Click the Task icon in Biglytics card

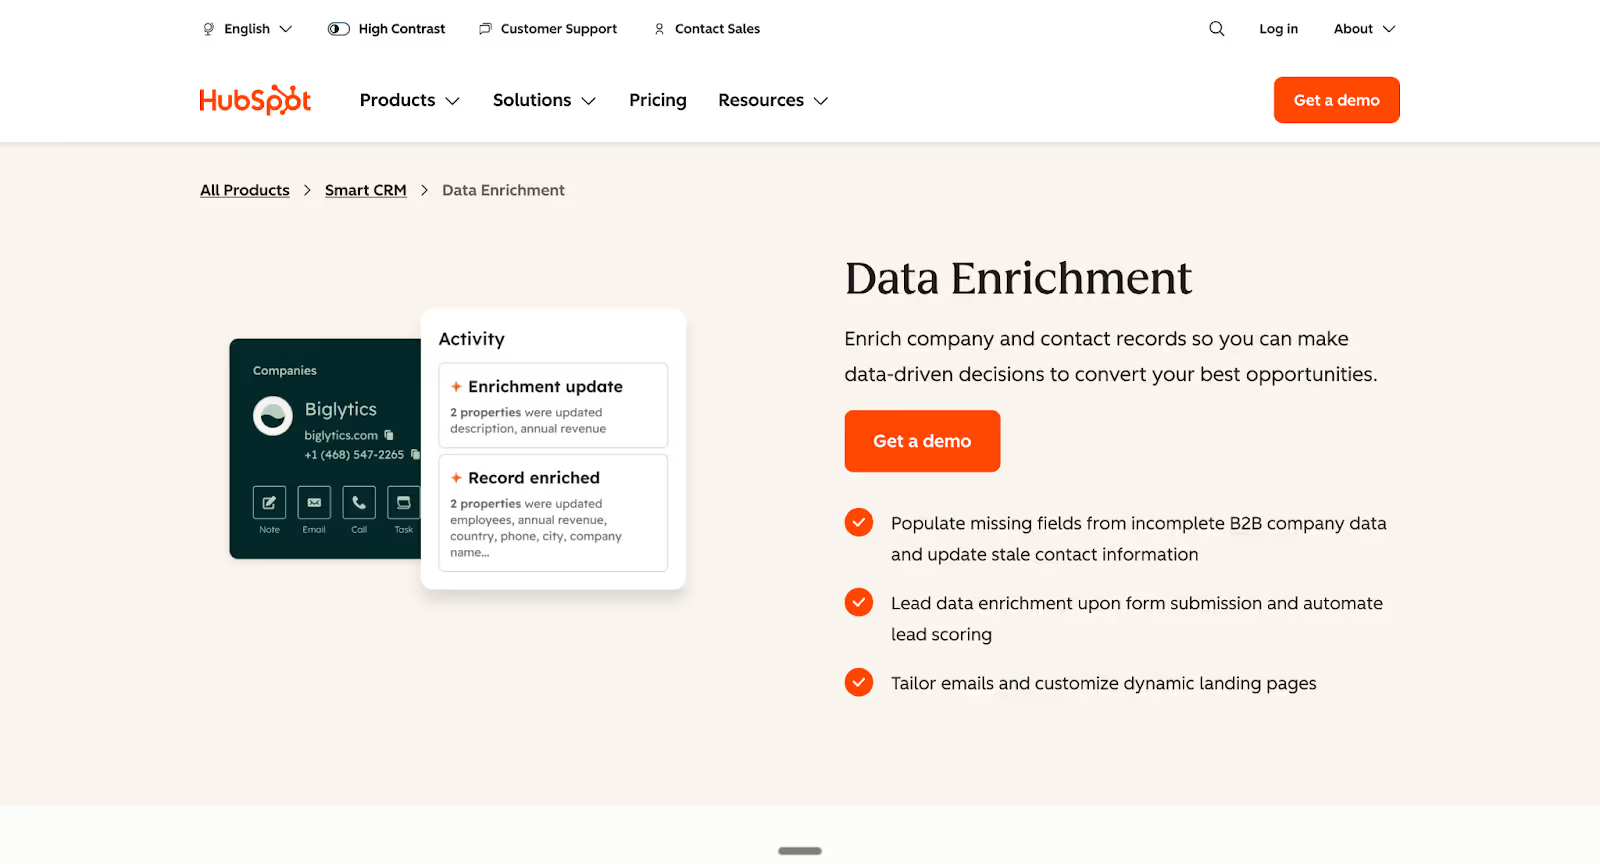coord(404,502)
